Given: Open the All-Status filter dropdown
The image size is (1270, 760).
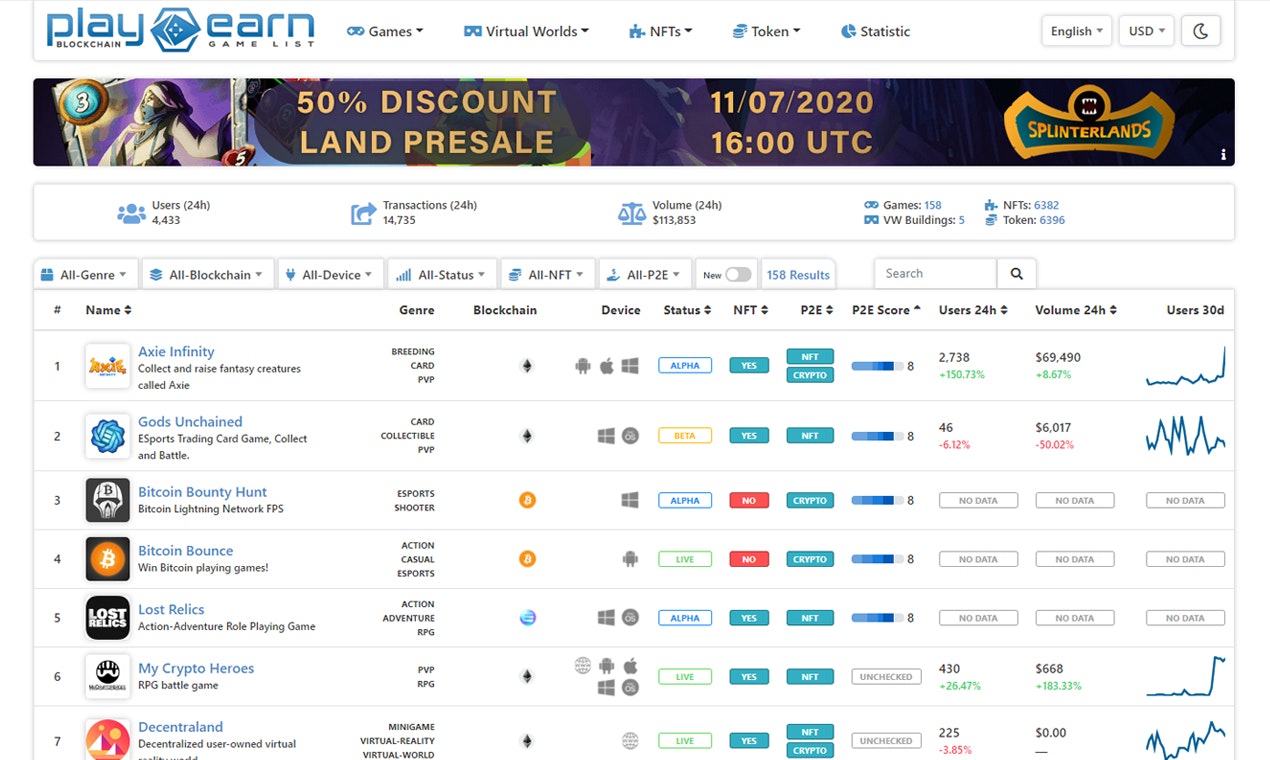Looking at the screenshot, I should (441, 274).
